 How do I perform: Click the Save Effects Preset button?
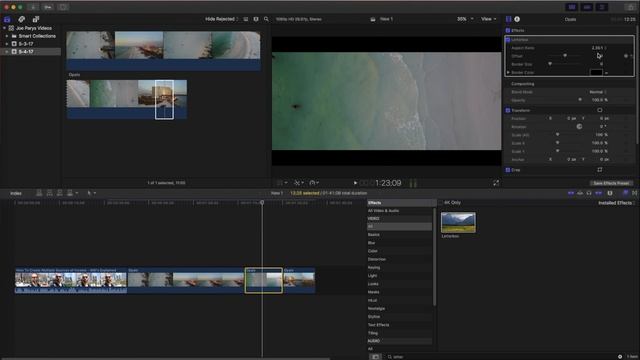611,183
